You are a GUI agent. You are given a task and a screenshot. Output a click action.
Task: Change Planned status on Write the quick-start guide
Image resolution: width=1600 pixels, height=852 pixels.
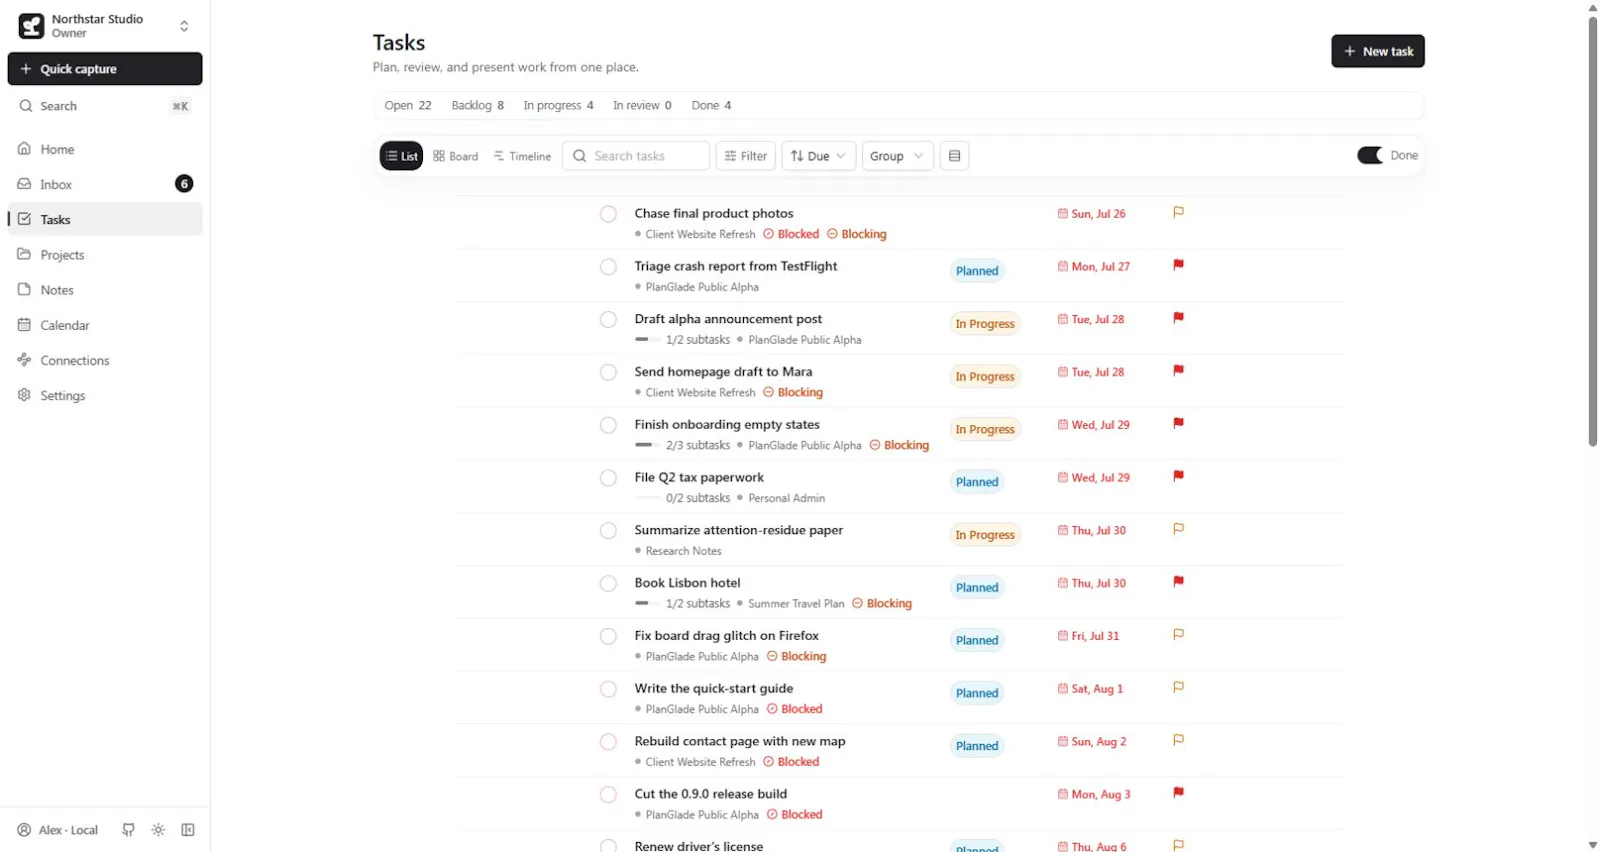coord(977,693)
